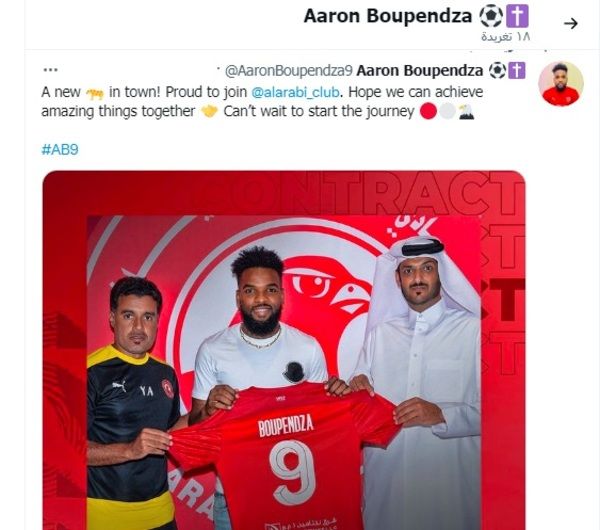
Task: Click the eagle emoji ending the tweet
Action: pyautogui.click(x=466, y=112)
